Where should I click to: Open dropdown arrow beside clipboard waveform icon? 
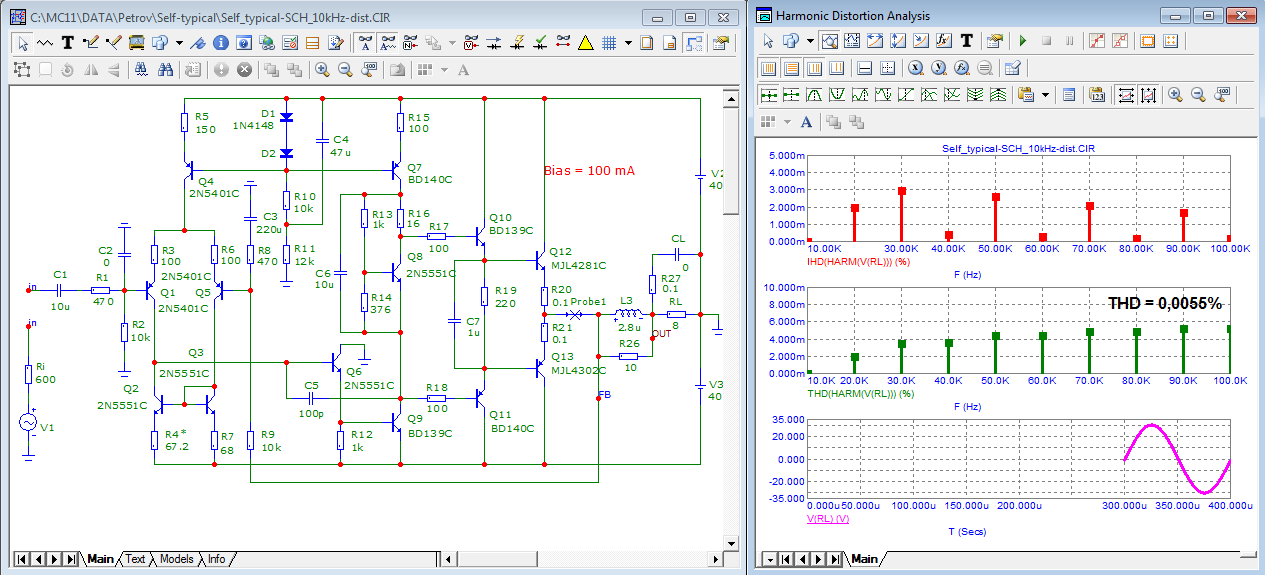tap(1046, 95)
